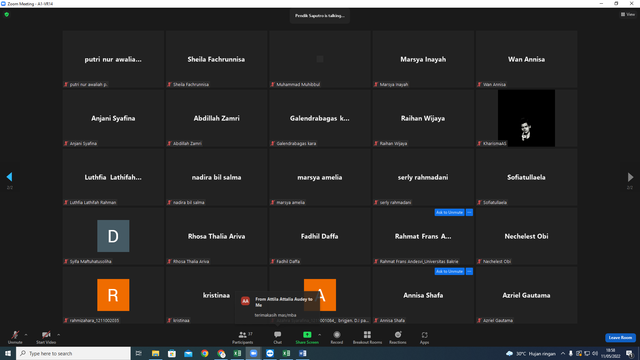Select Muhammad Muhibbul participant tile

click(320, 59)
